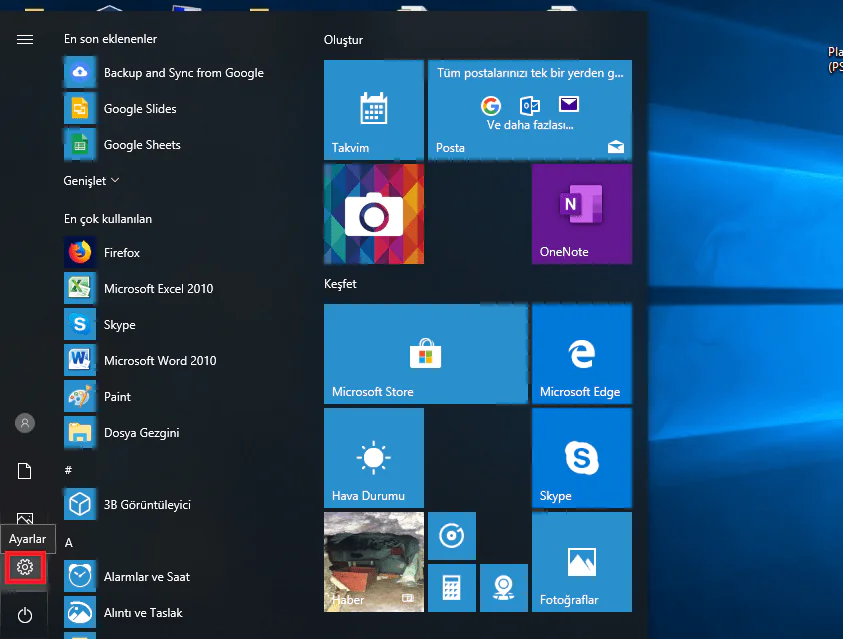The image size is (843, 639).
Task: Open the Settings gear (Ayarlar) icon
Action: coord(25,568)
